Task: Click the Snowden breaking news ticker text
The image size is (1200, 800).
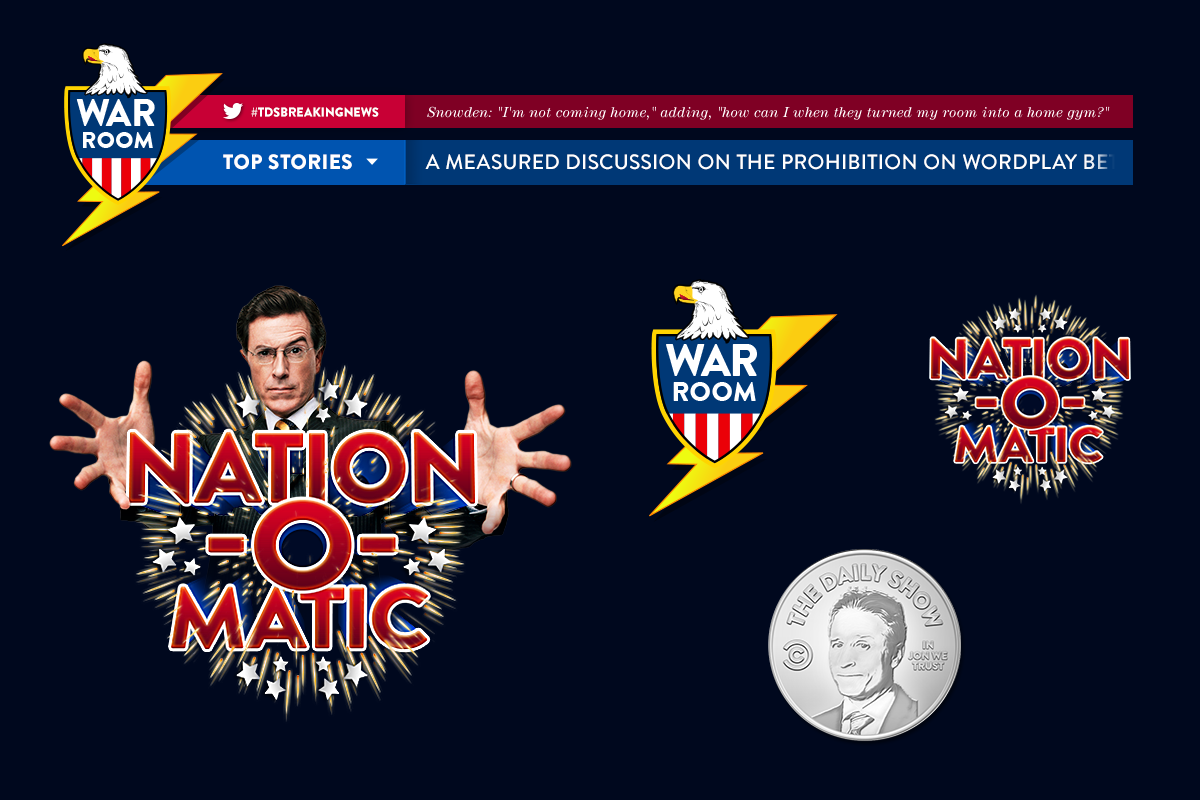Action: (766, 112)
